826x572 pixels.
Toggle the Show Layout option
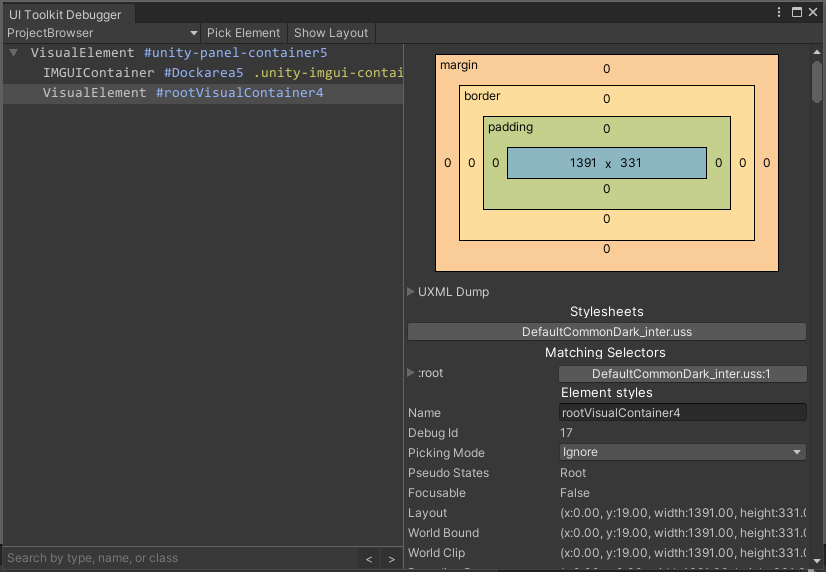click(x=331, y=33)
